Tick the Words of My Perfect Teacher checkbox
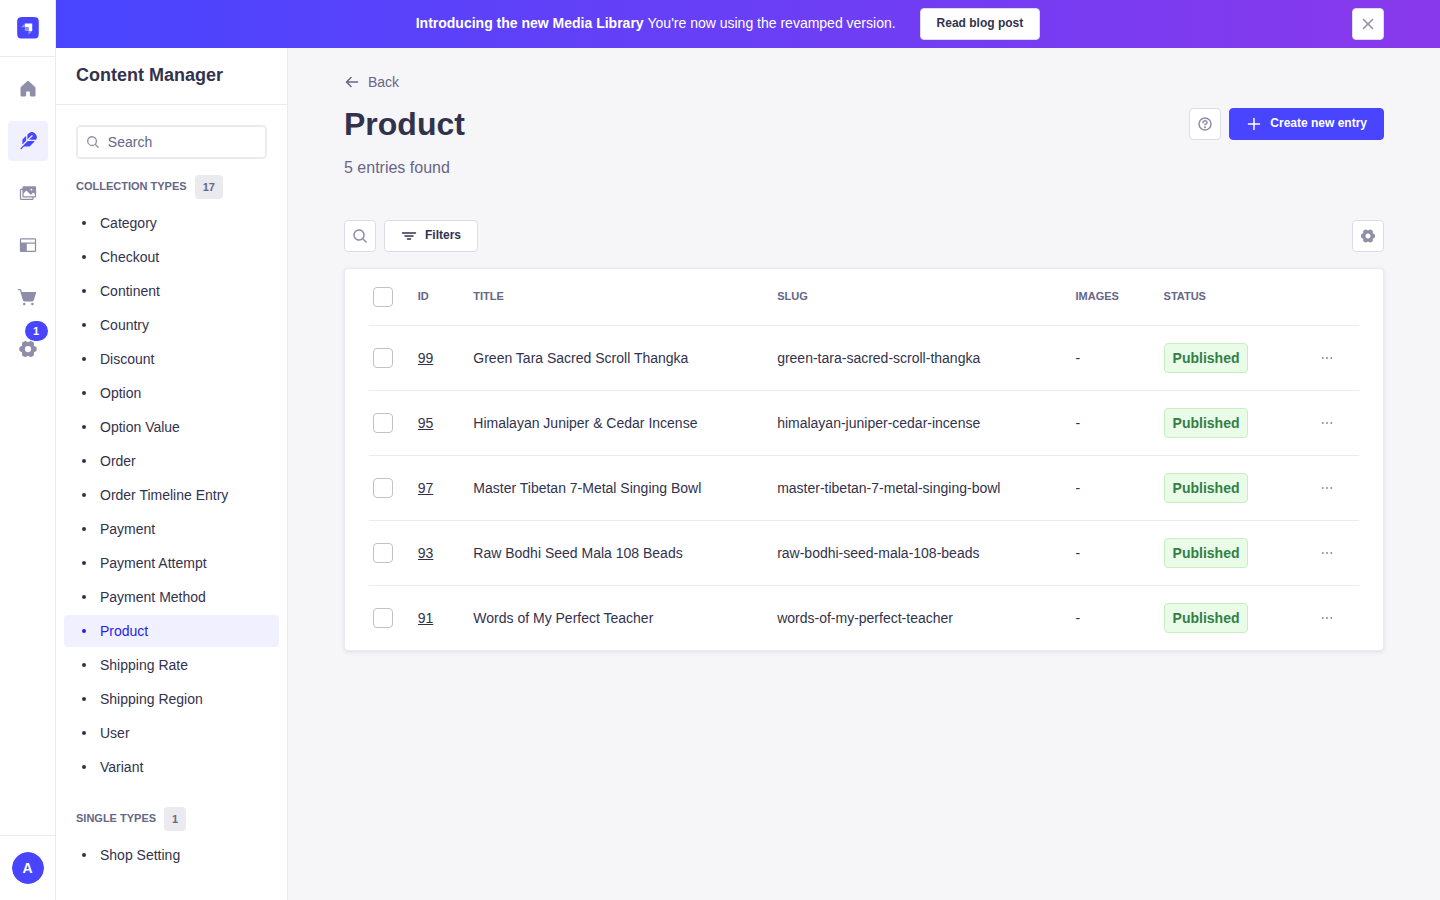The image size is (1440, 900). (x=383, y=618)
